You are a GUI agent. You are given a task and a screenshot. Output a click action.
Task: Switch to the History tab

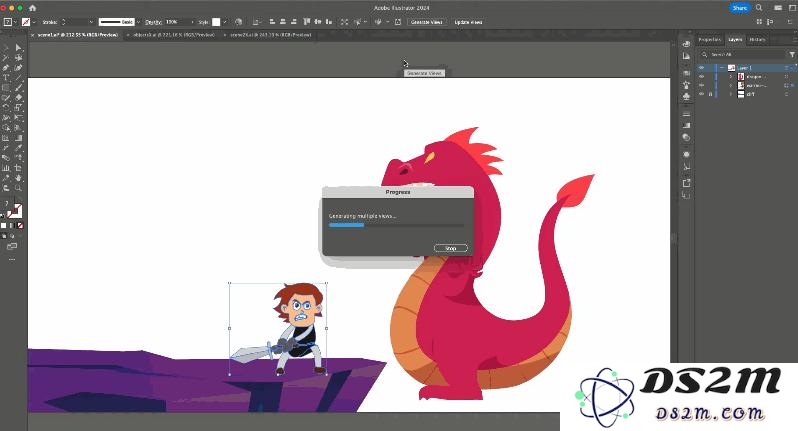(757, 39)
